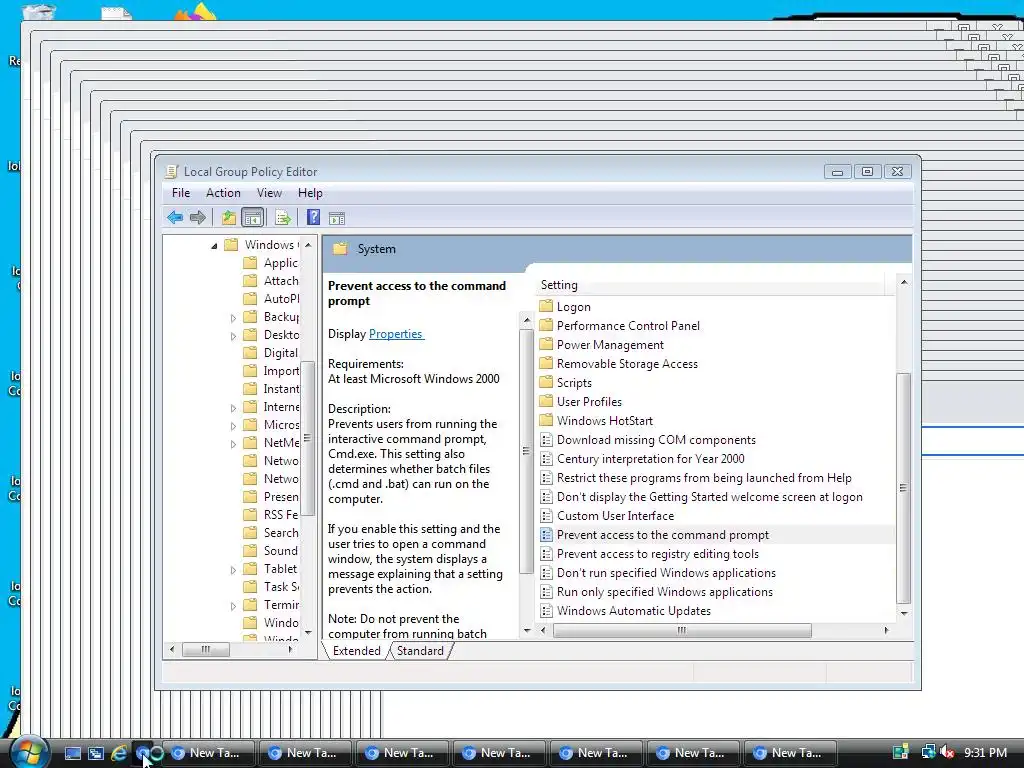The height and width of the screenshot is (768, 1024).
Task: Click settings list horizontal scrollbar thumb
Action: [x=682, y=630]
